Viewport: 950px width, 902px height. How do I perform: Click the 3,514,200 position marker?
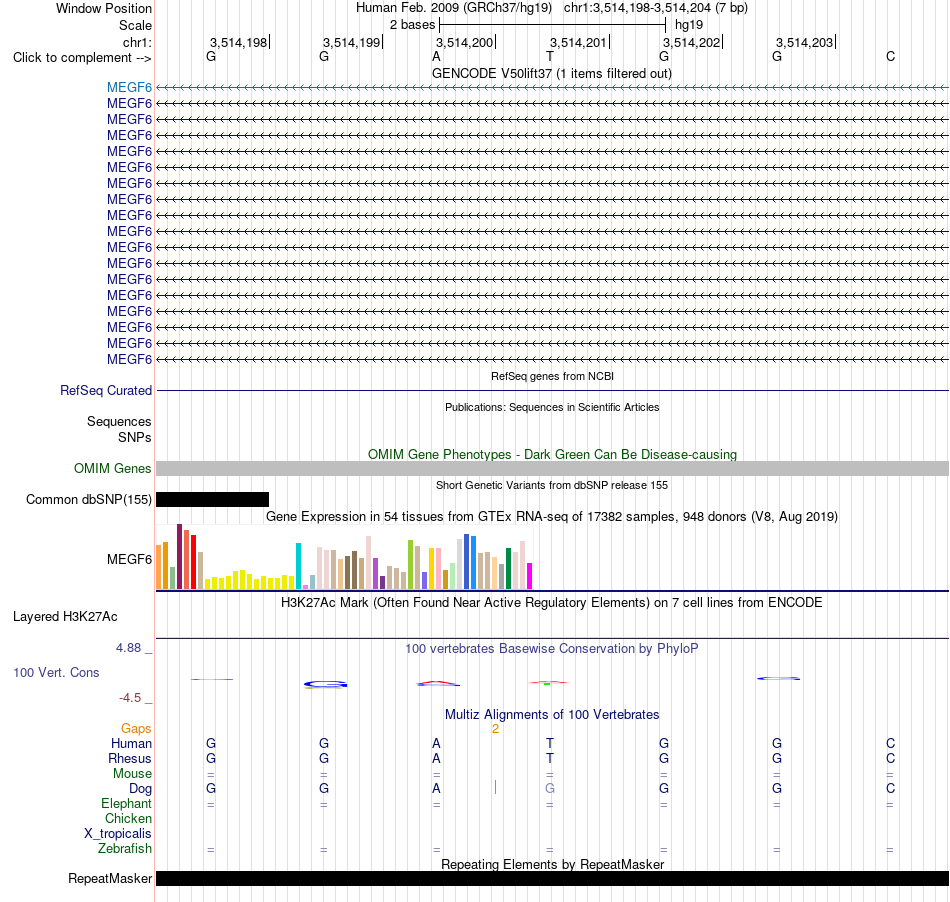[x=465, y=42]
